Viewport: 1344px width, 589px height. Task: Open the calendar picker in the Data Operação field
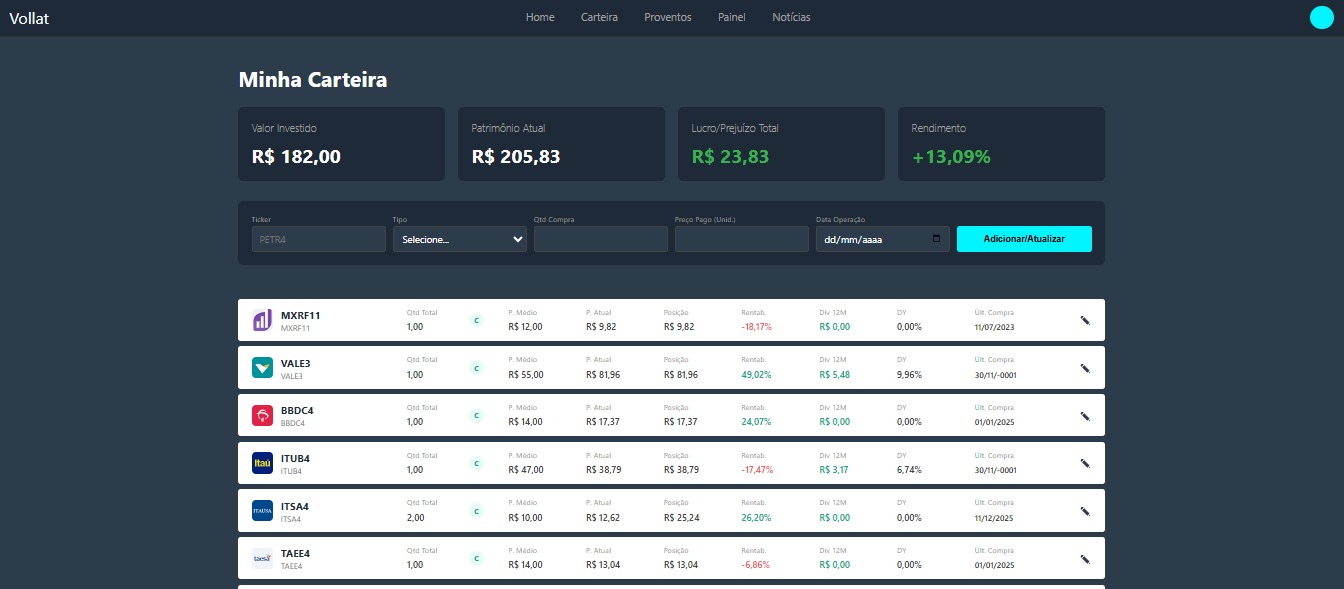(936, 239)
